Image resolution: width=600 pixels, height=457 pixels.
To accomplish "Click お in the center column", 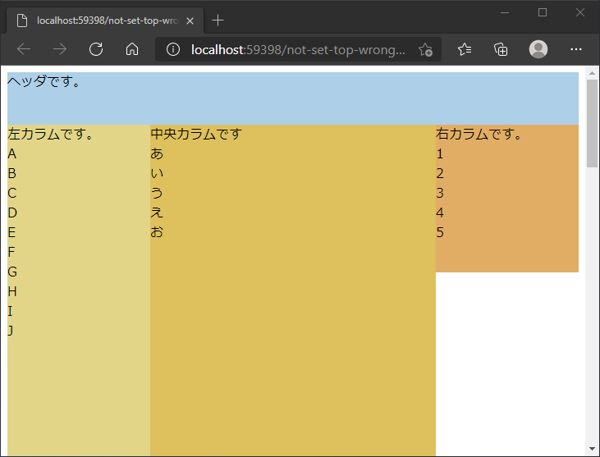I will [157, 232].
